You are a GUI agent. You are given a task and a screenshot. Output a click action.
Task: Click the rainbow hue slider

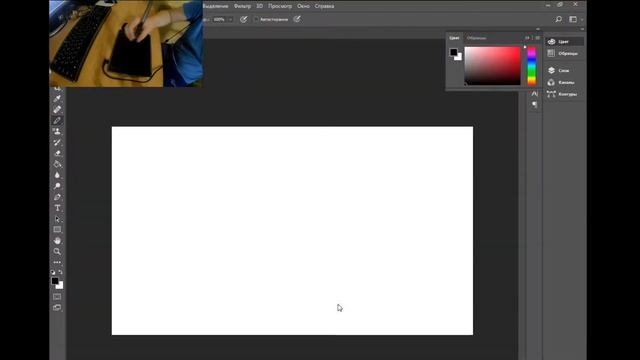[531, 66]
